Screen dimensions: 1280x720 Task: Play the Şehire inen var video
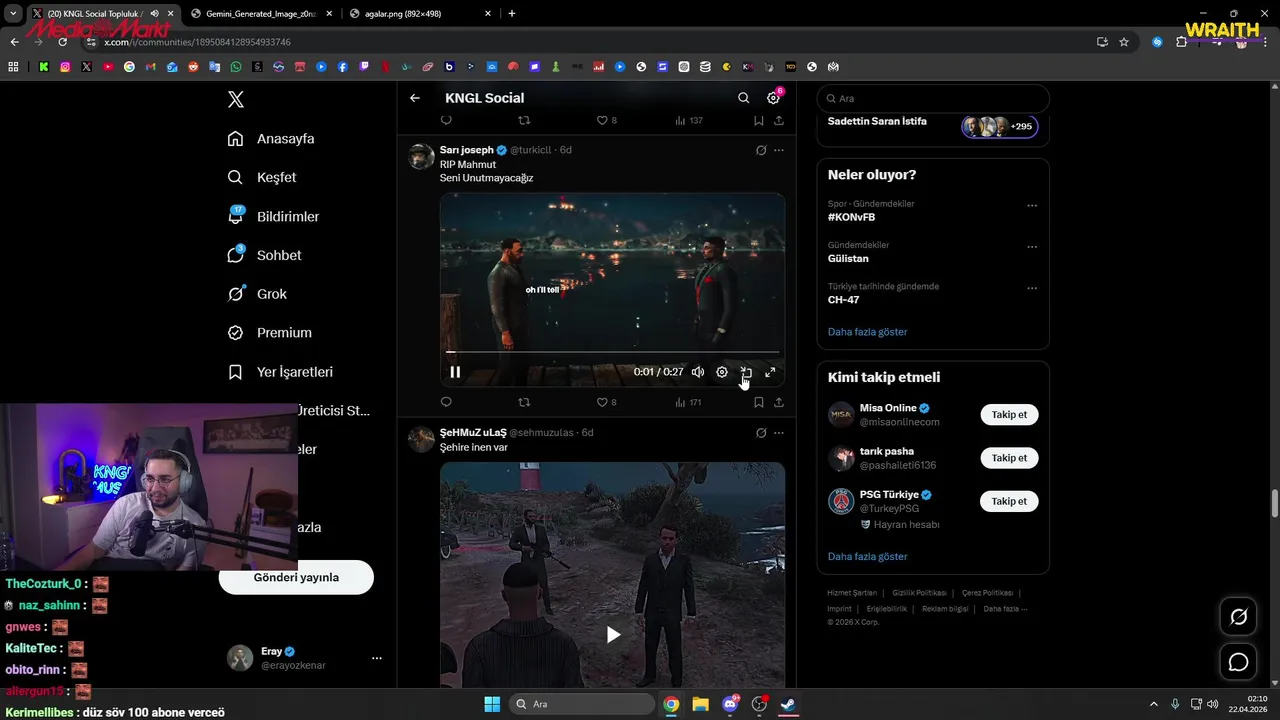click(613, 634)
